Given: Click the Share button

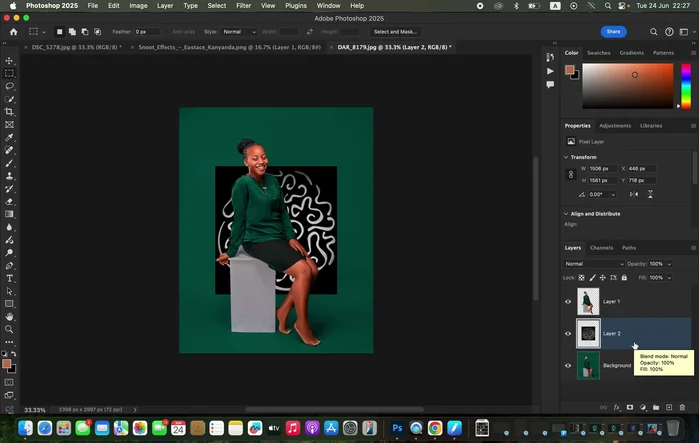Looking at the screenshot, I should coord(613,31).
